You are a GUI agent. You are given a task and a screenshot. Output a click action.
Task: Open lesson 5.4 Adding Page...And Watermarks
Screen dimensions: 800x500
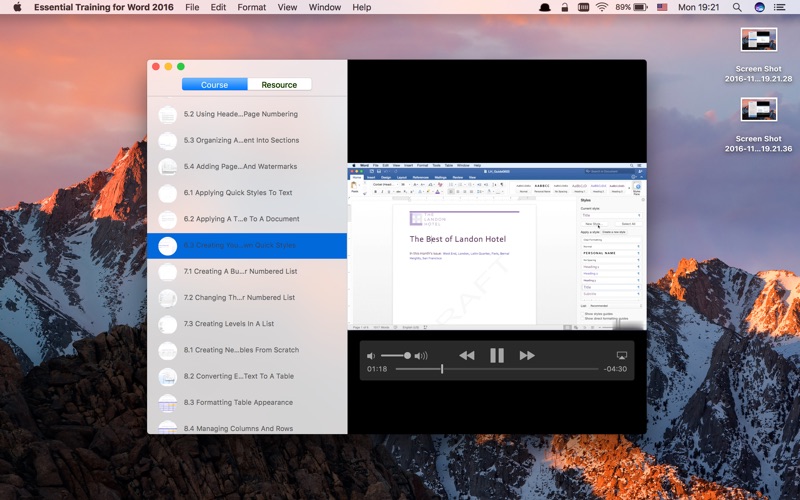[x=247, y=166]
